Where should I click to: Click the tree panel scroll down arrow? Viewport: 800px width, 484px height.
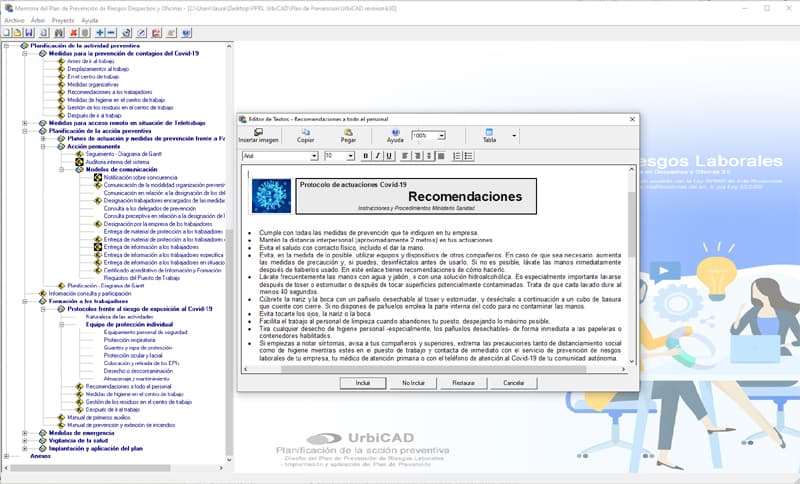(229, 460)
